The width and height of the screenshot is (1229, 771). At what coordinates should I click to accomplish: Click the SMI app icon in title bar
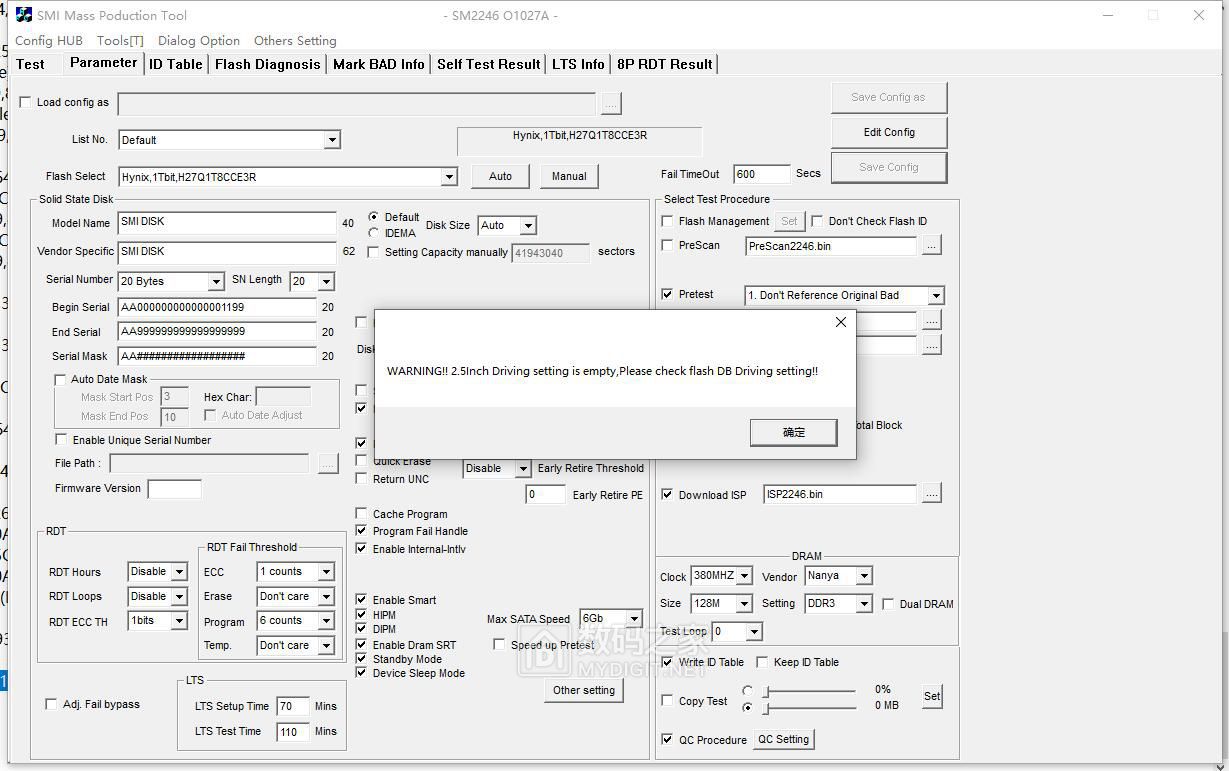coord(23,15)
